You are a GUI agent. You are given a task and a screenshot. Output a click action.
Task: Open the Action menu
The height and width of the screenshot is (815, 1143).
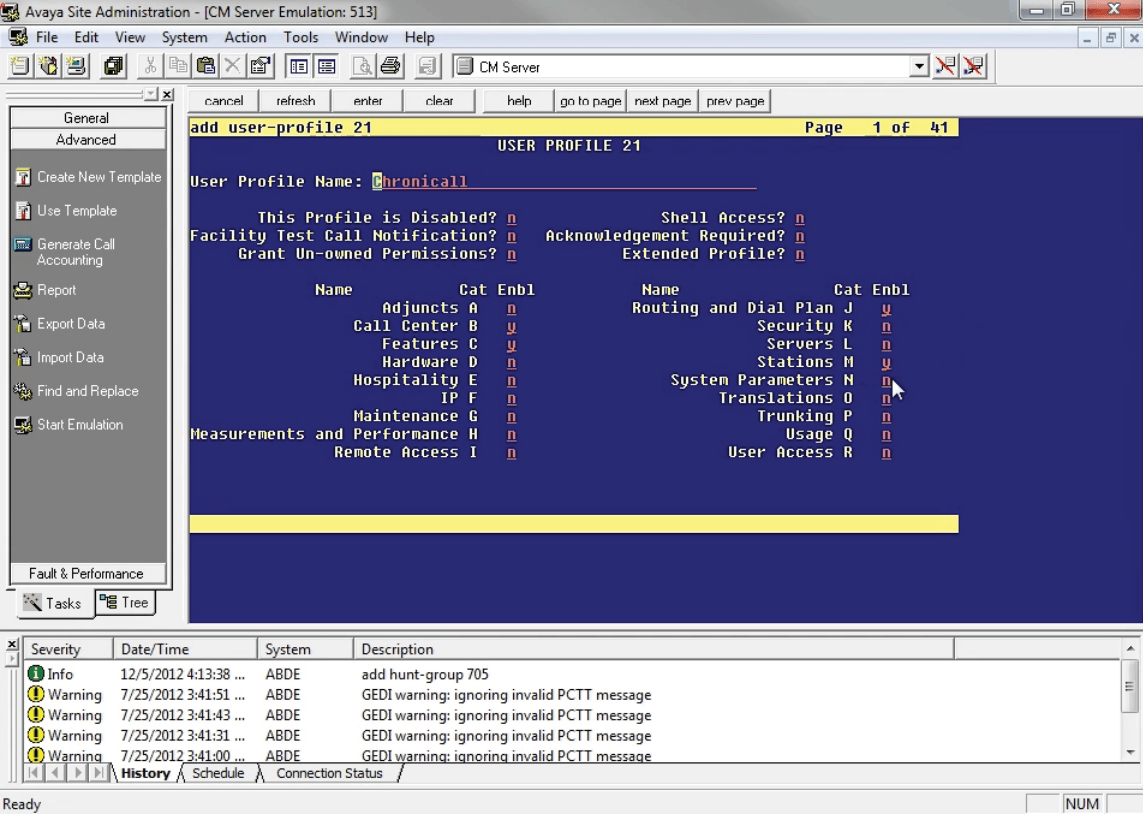click(246, 37)
